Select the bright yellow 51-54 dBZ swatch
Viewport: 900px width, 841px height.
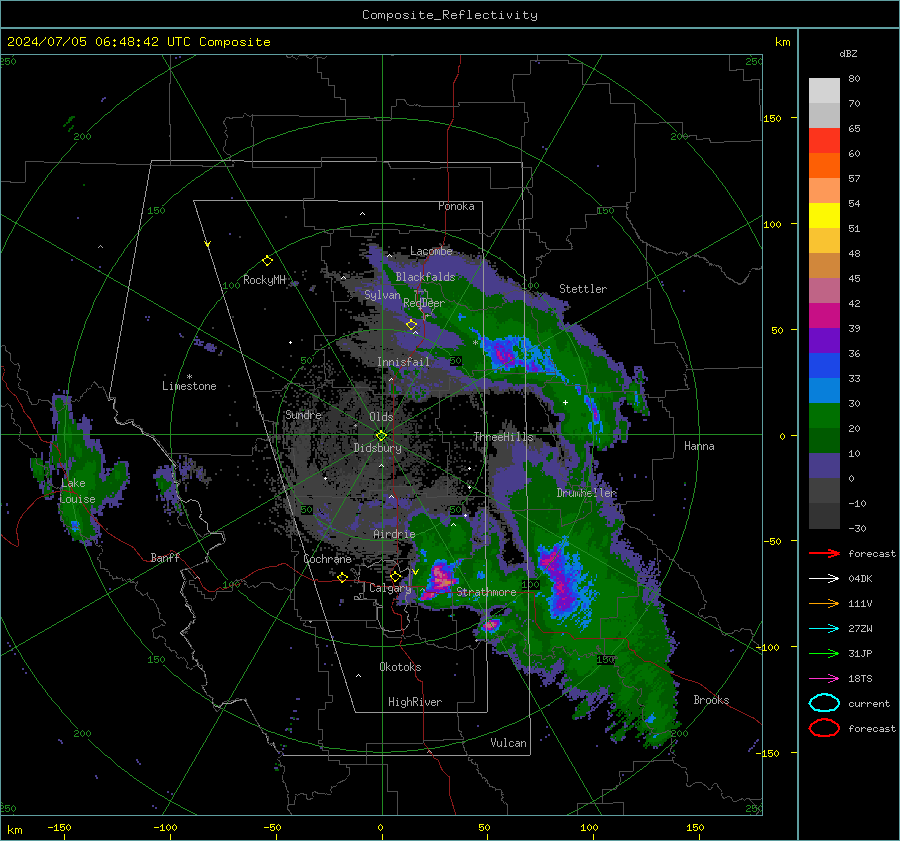coord(824,216)
